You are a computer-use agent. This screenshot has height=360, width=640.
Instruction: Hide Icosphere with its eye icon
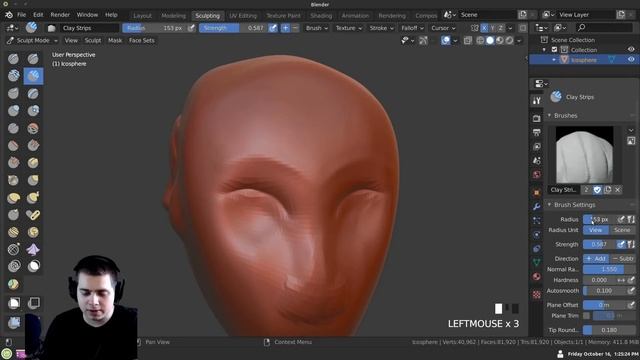(x=631, y=60)
